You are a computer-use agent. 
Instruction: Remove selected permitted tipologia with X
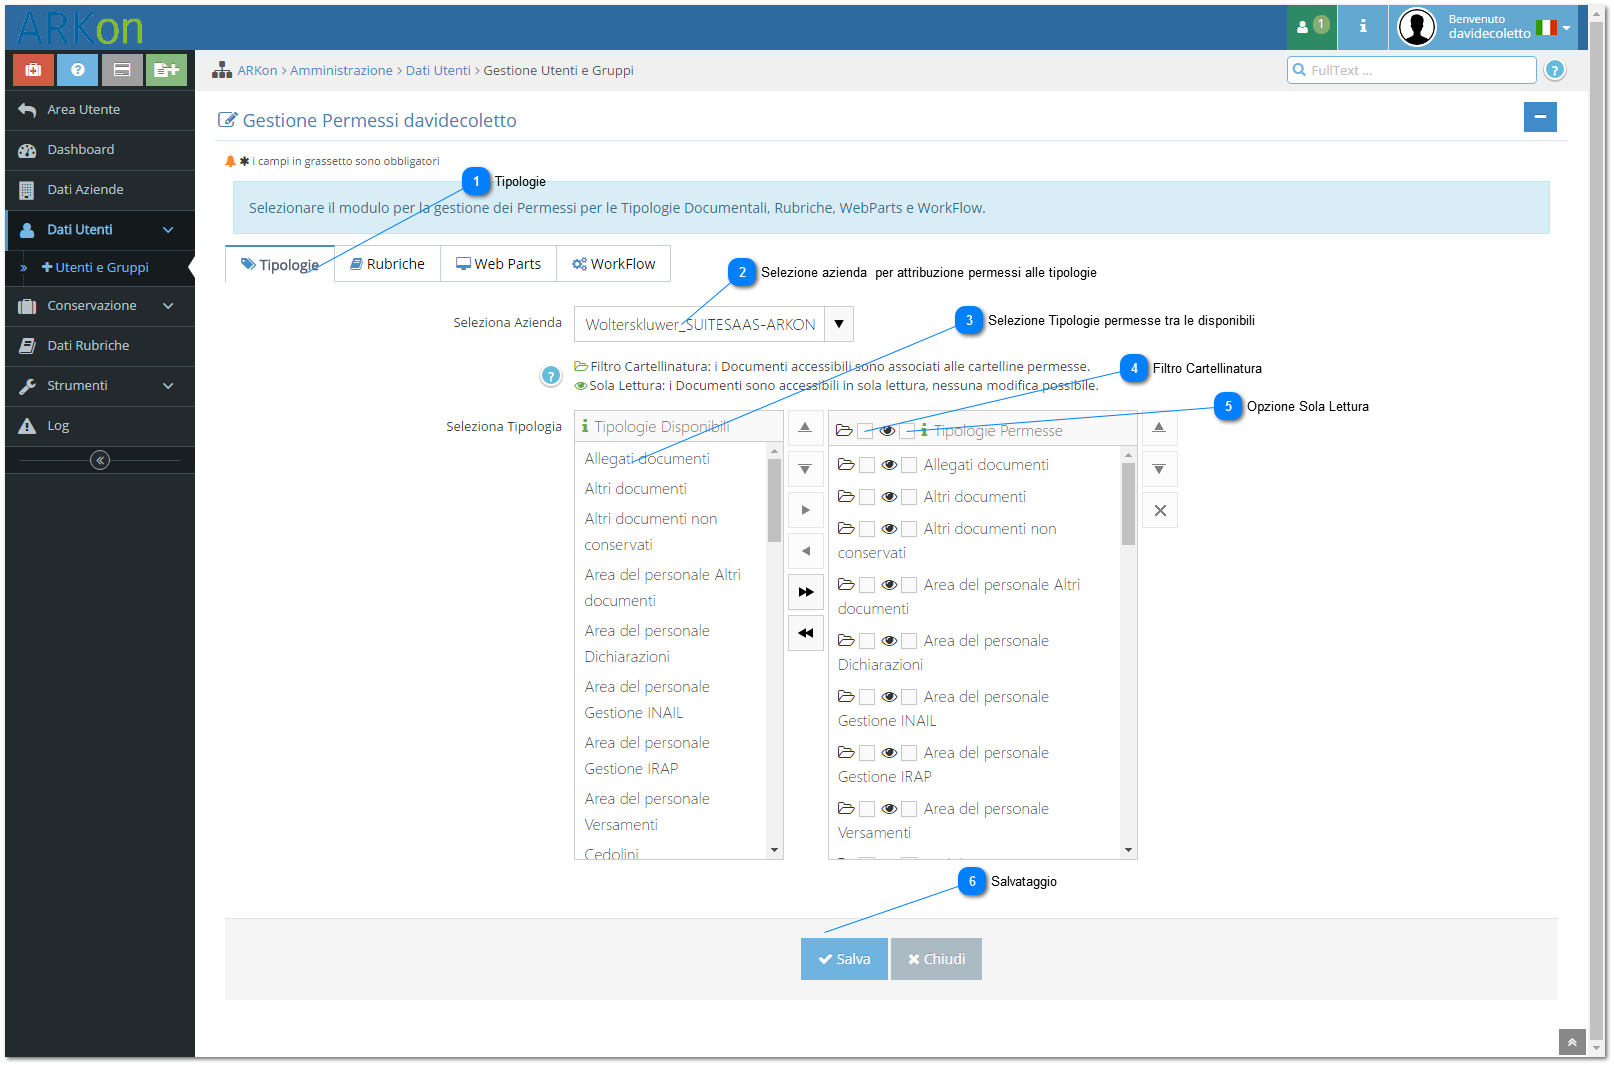(x=1159, y=510)
